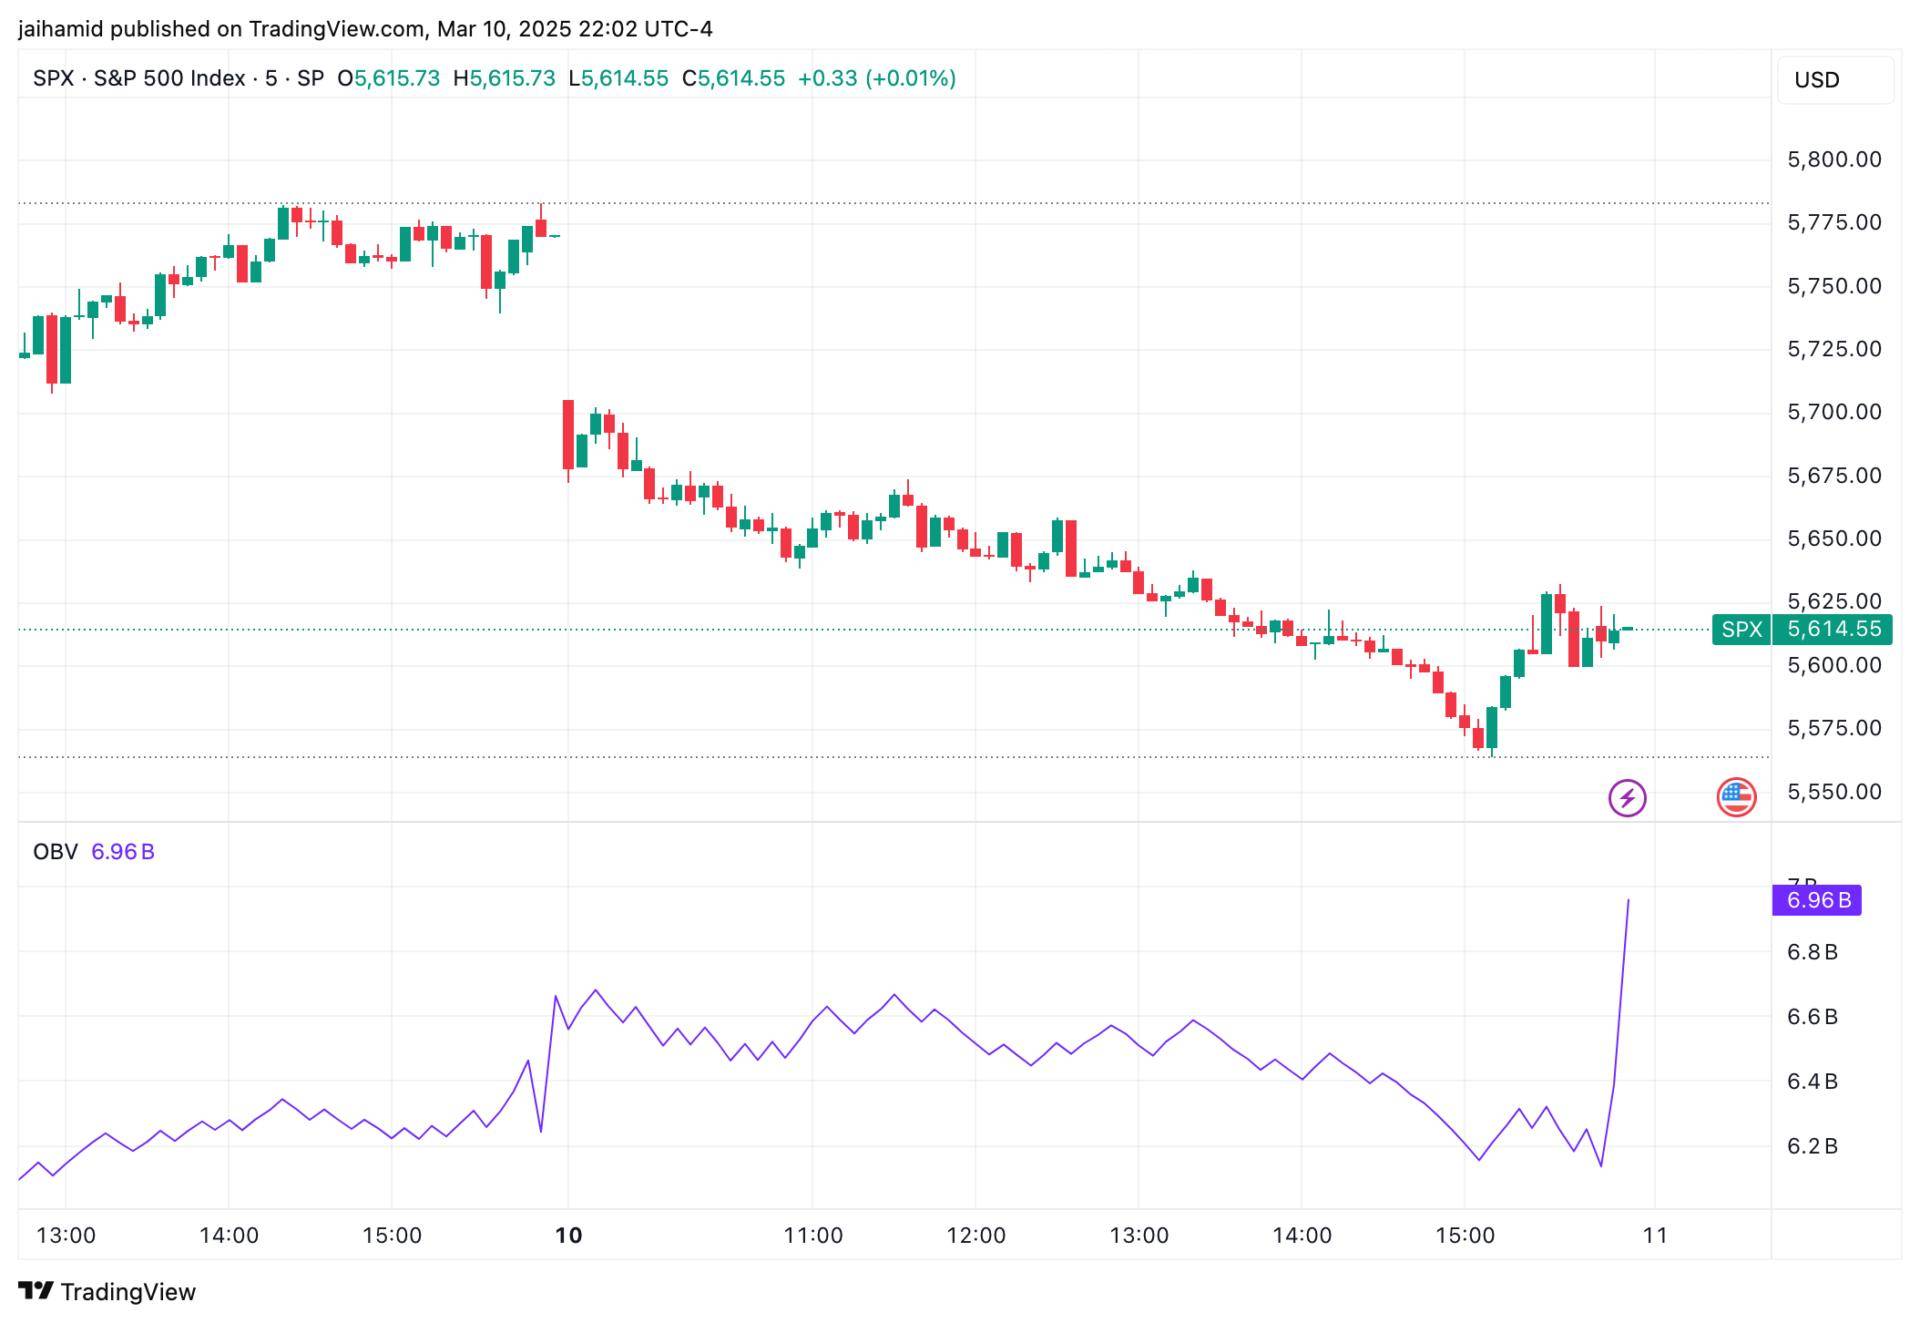Viewport: 1920px width, 1323px height.
Task: Click the TradingView logo at bottom
Action: (107, 1291)
